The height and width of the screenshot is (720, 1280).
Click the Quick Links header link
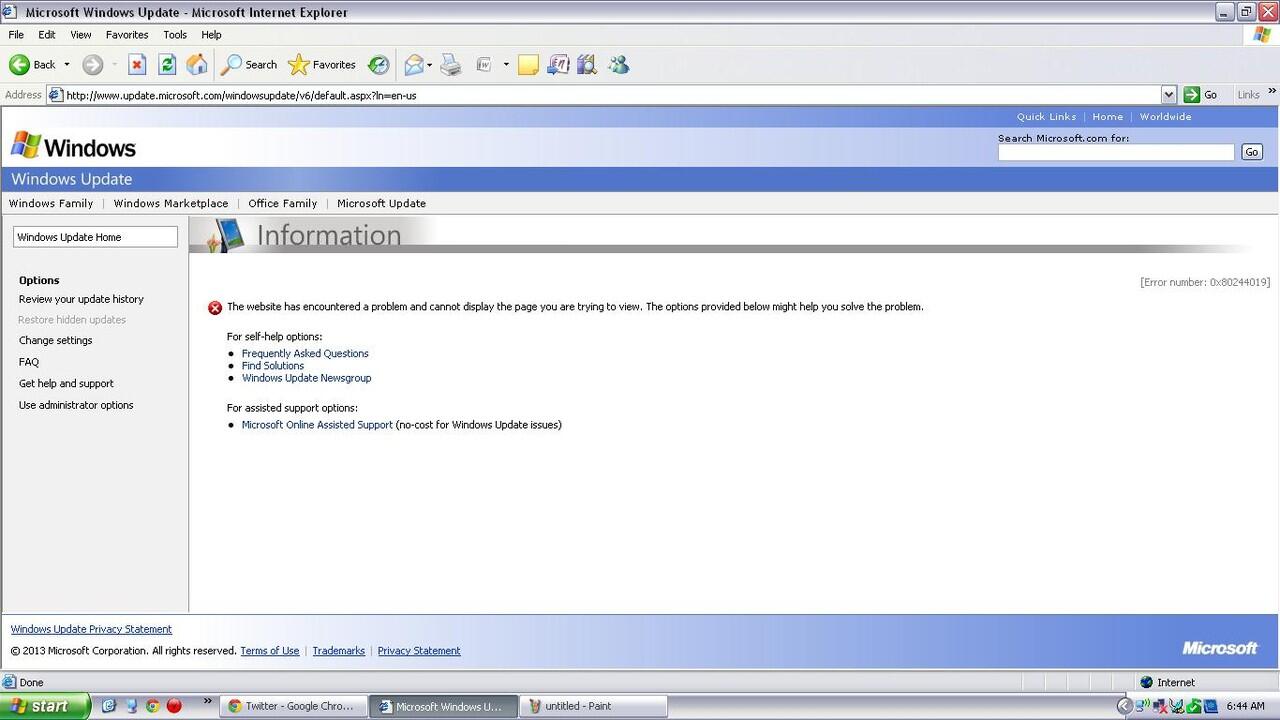pyautogui.click(x=1046, y=117)
